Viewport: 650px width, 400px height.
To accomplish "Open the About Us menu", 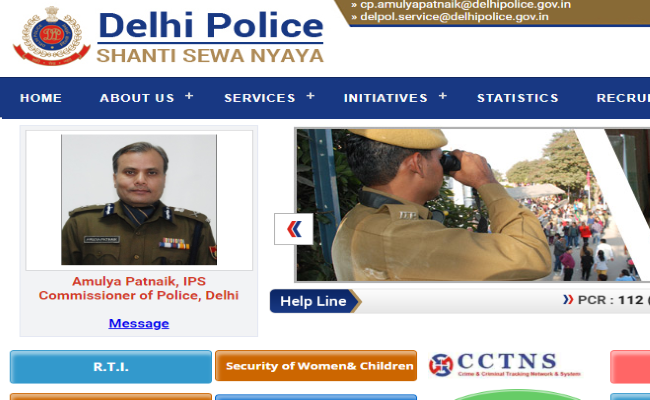I will pos(137,98).
